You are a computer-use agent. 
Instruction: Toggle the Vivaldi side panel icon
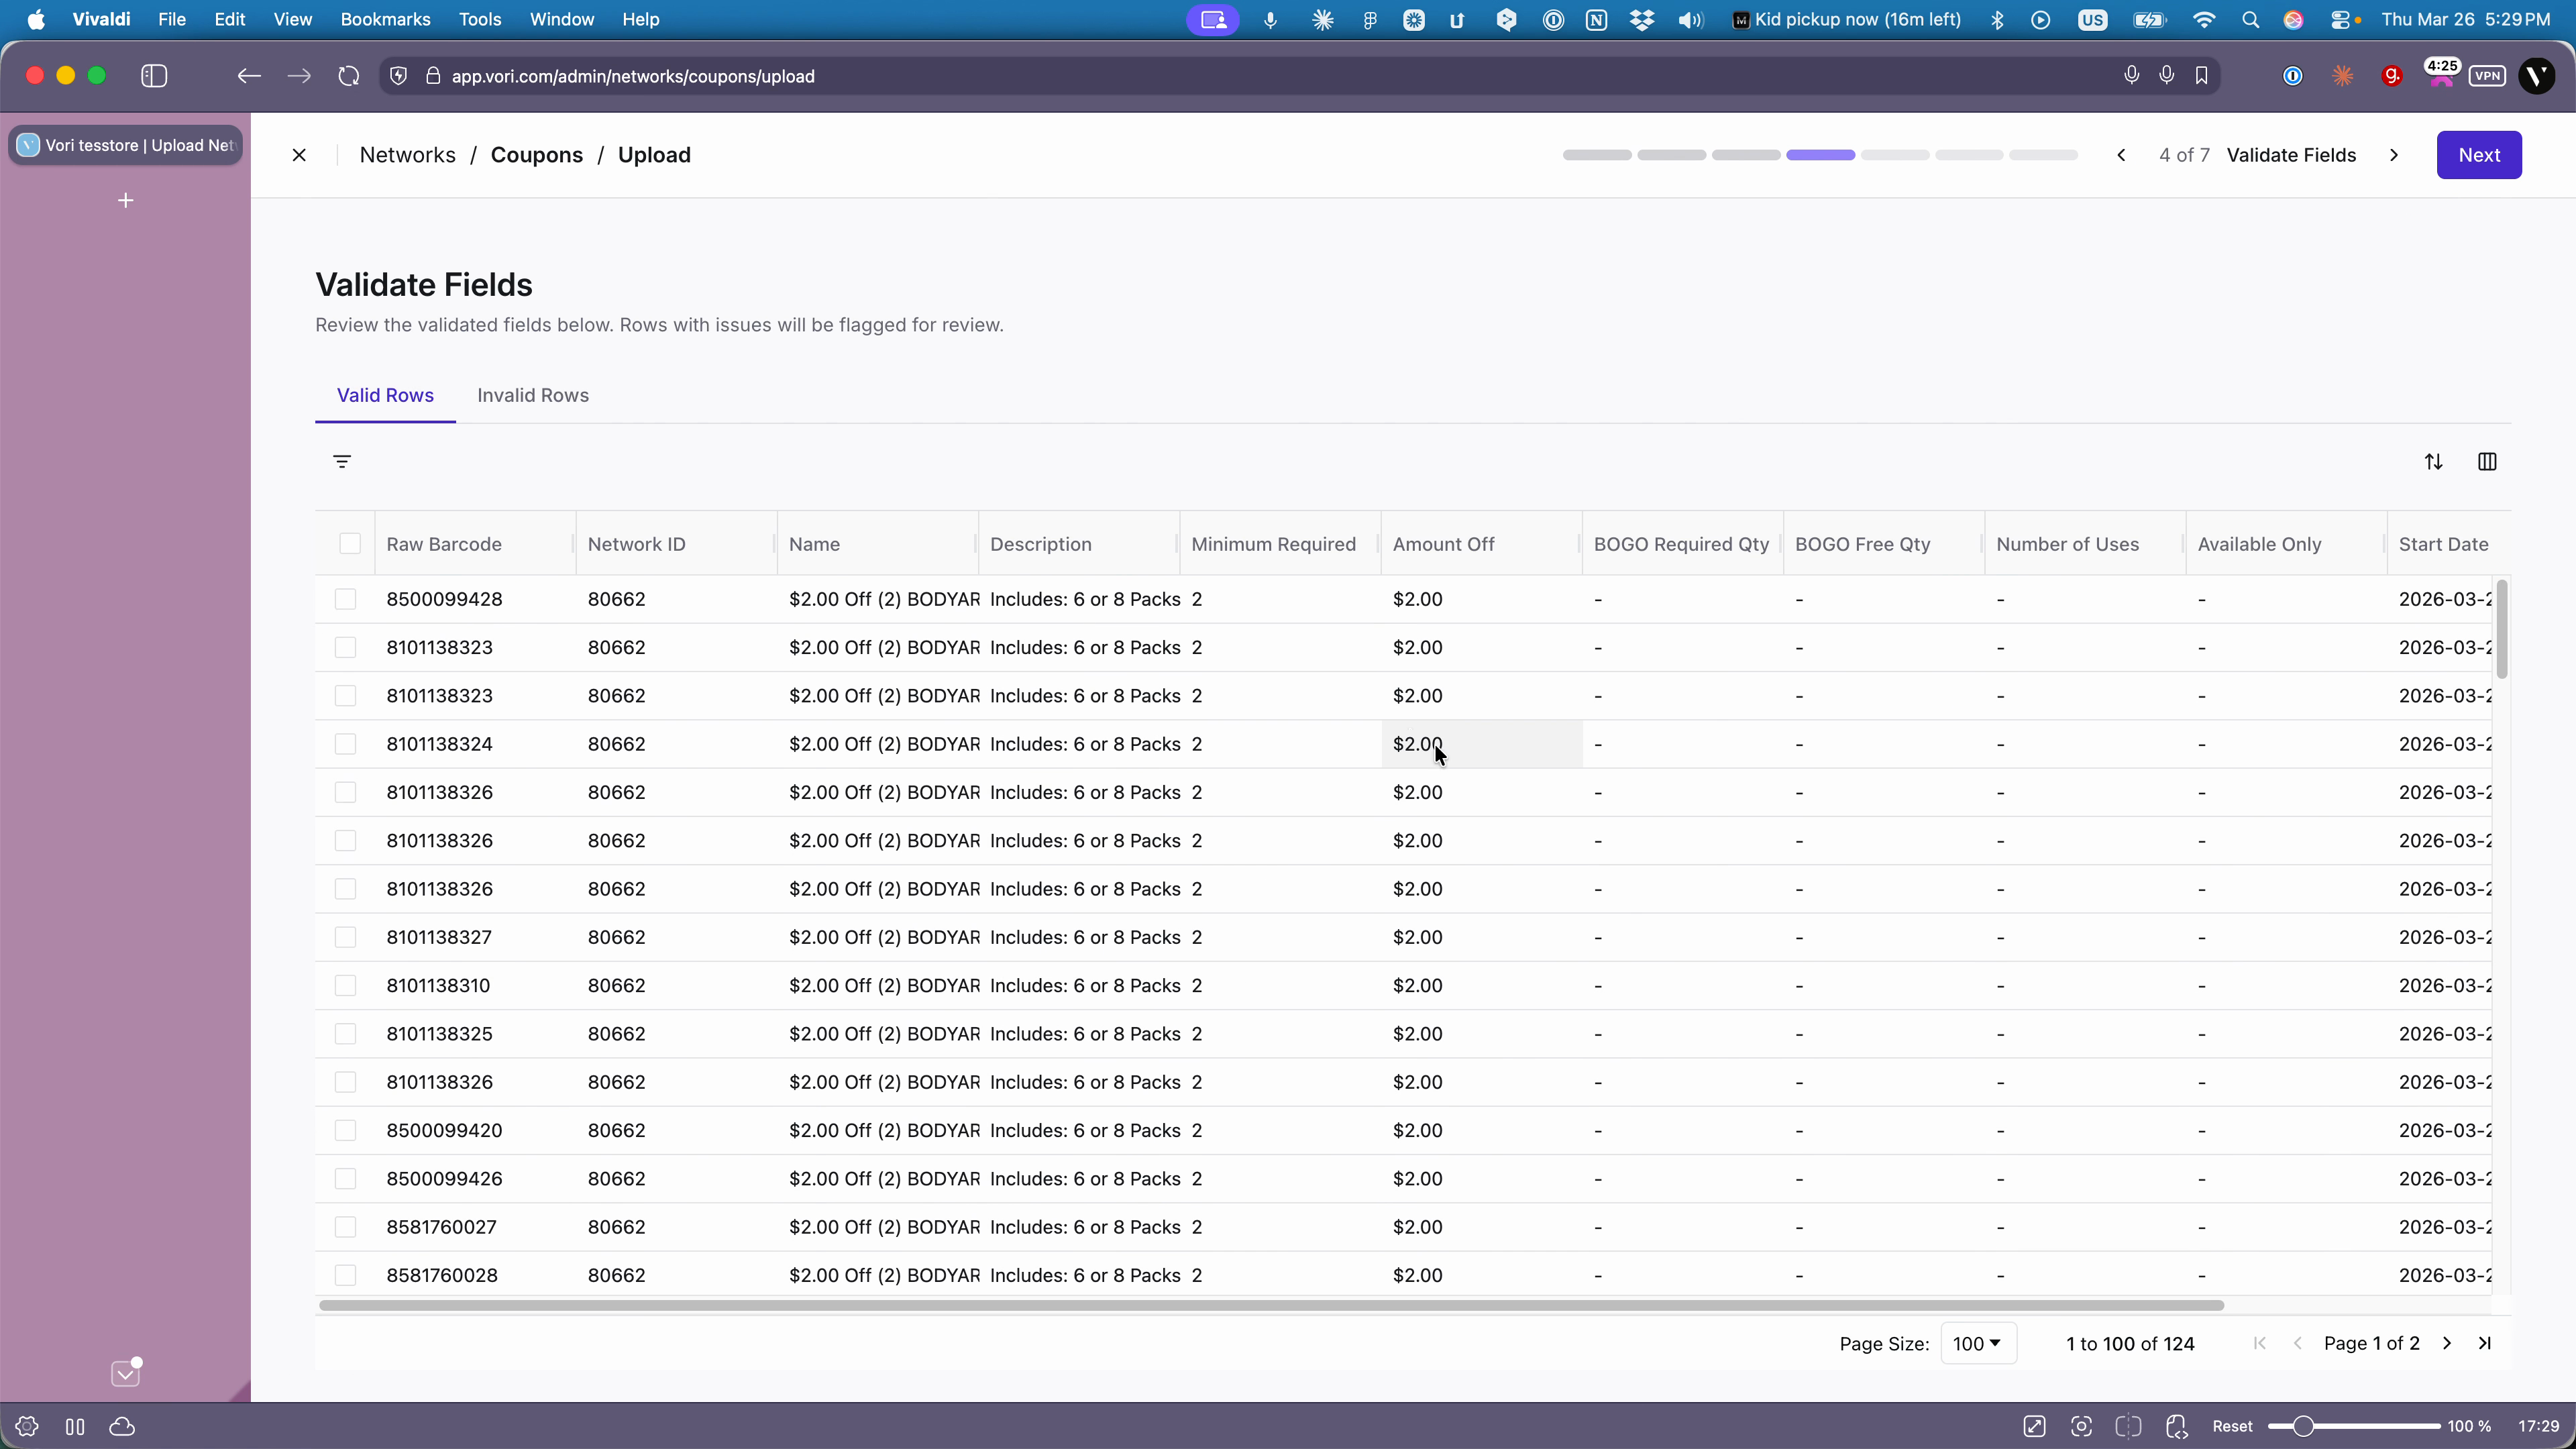tap(154, 76)
